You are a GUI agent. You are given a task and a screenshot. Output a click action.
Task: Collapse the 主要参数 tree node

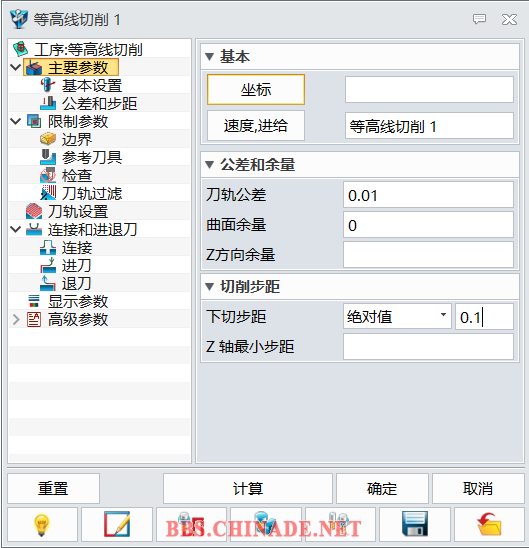click(15, 67)
